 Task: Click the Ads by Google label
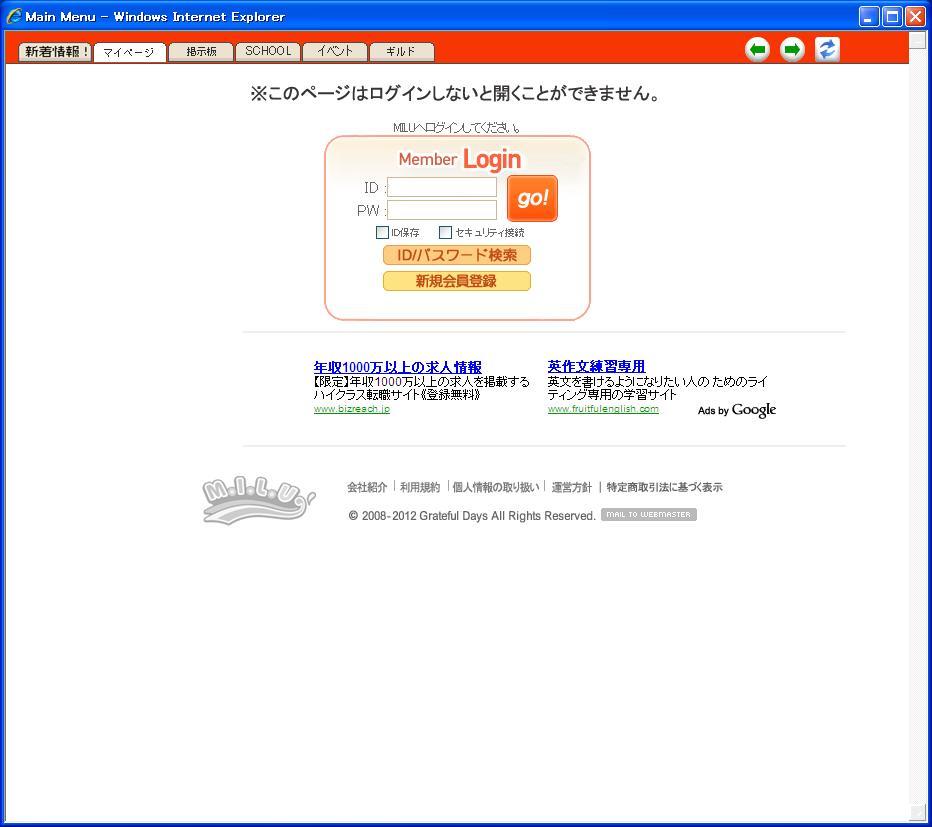coord(737,410)
